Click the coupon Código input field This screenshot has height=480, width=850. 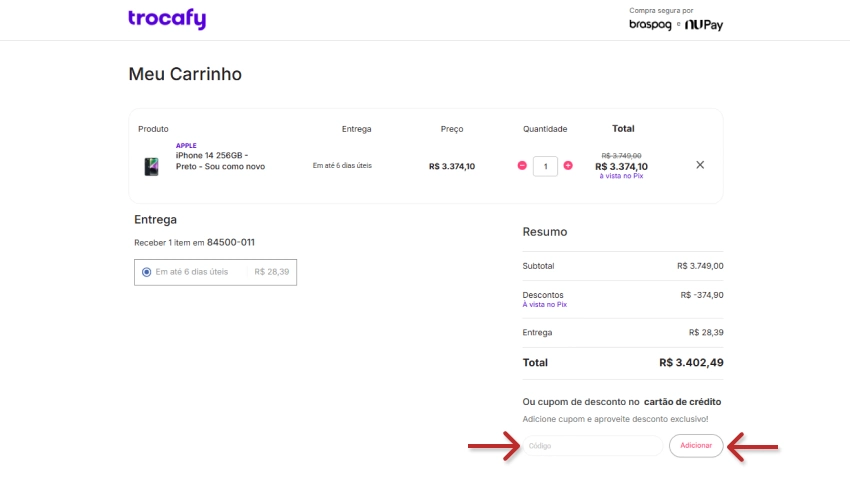(x=593, y=446)
